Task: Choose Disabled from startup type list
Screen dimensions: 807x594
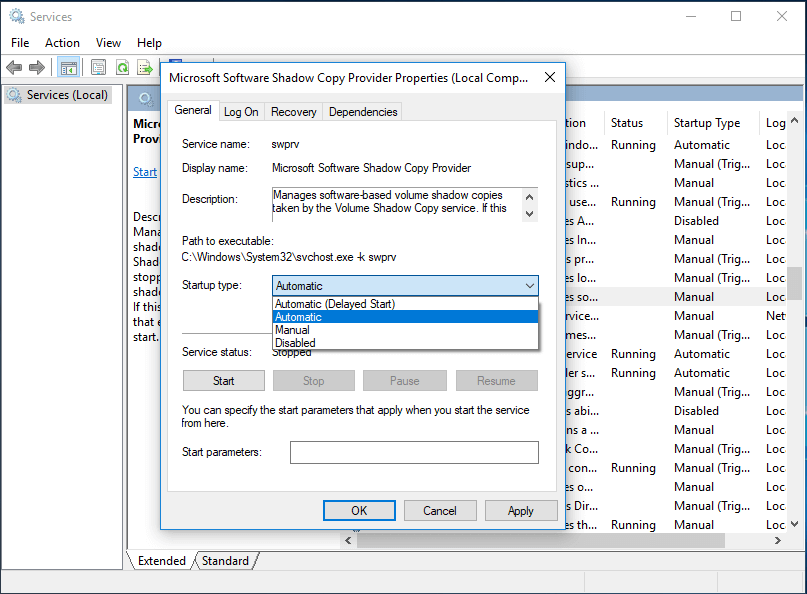Action: tap(405, 343)
